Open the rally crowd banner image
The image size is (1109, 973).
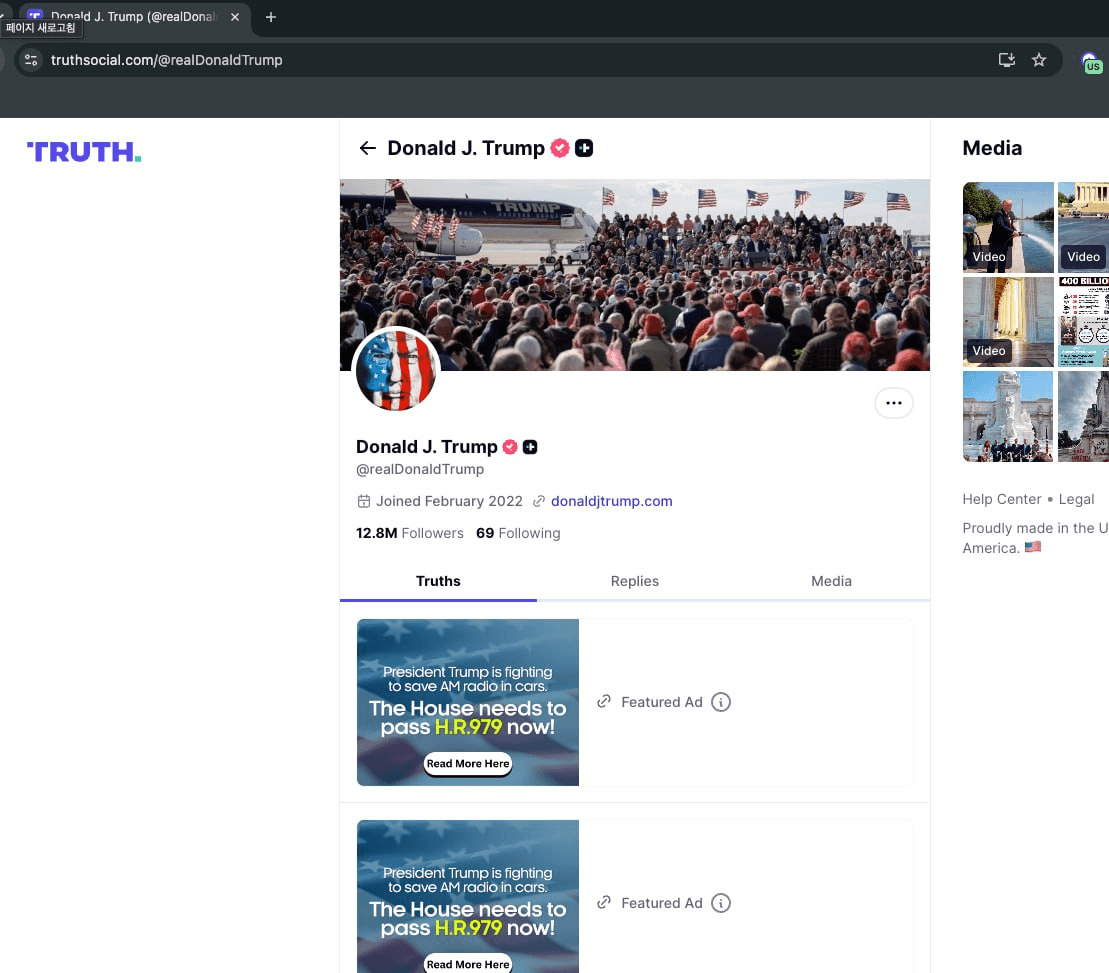(x=634, y=274)
